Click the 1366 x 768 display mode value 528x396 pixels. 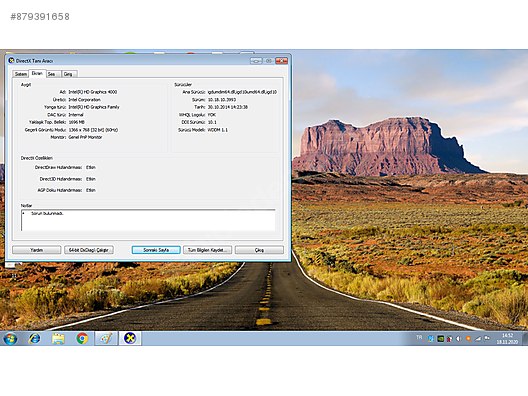pyautogui.click(x=93, y=130)
